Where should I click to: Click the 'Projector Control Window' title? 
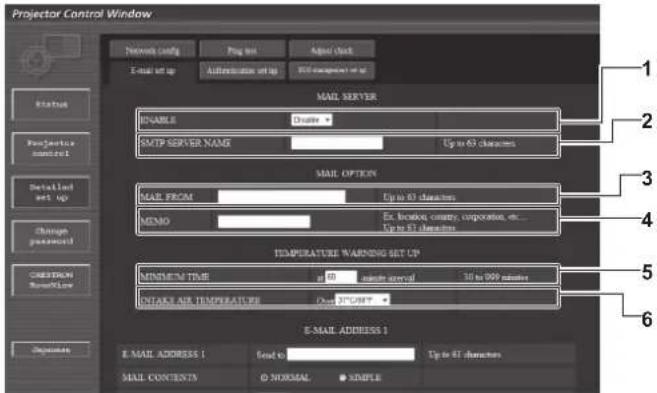pyautogui.click(x=82, y=14)
